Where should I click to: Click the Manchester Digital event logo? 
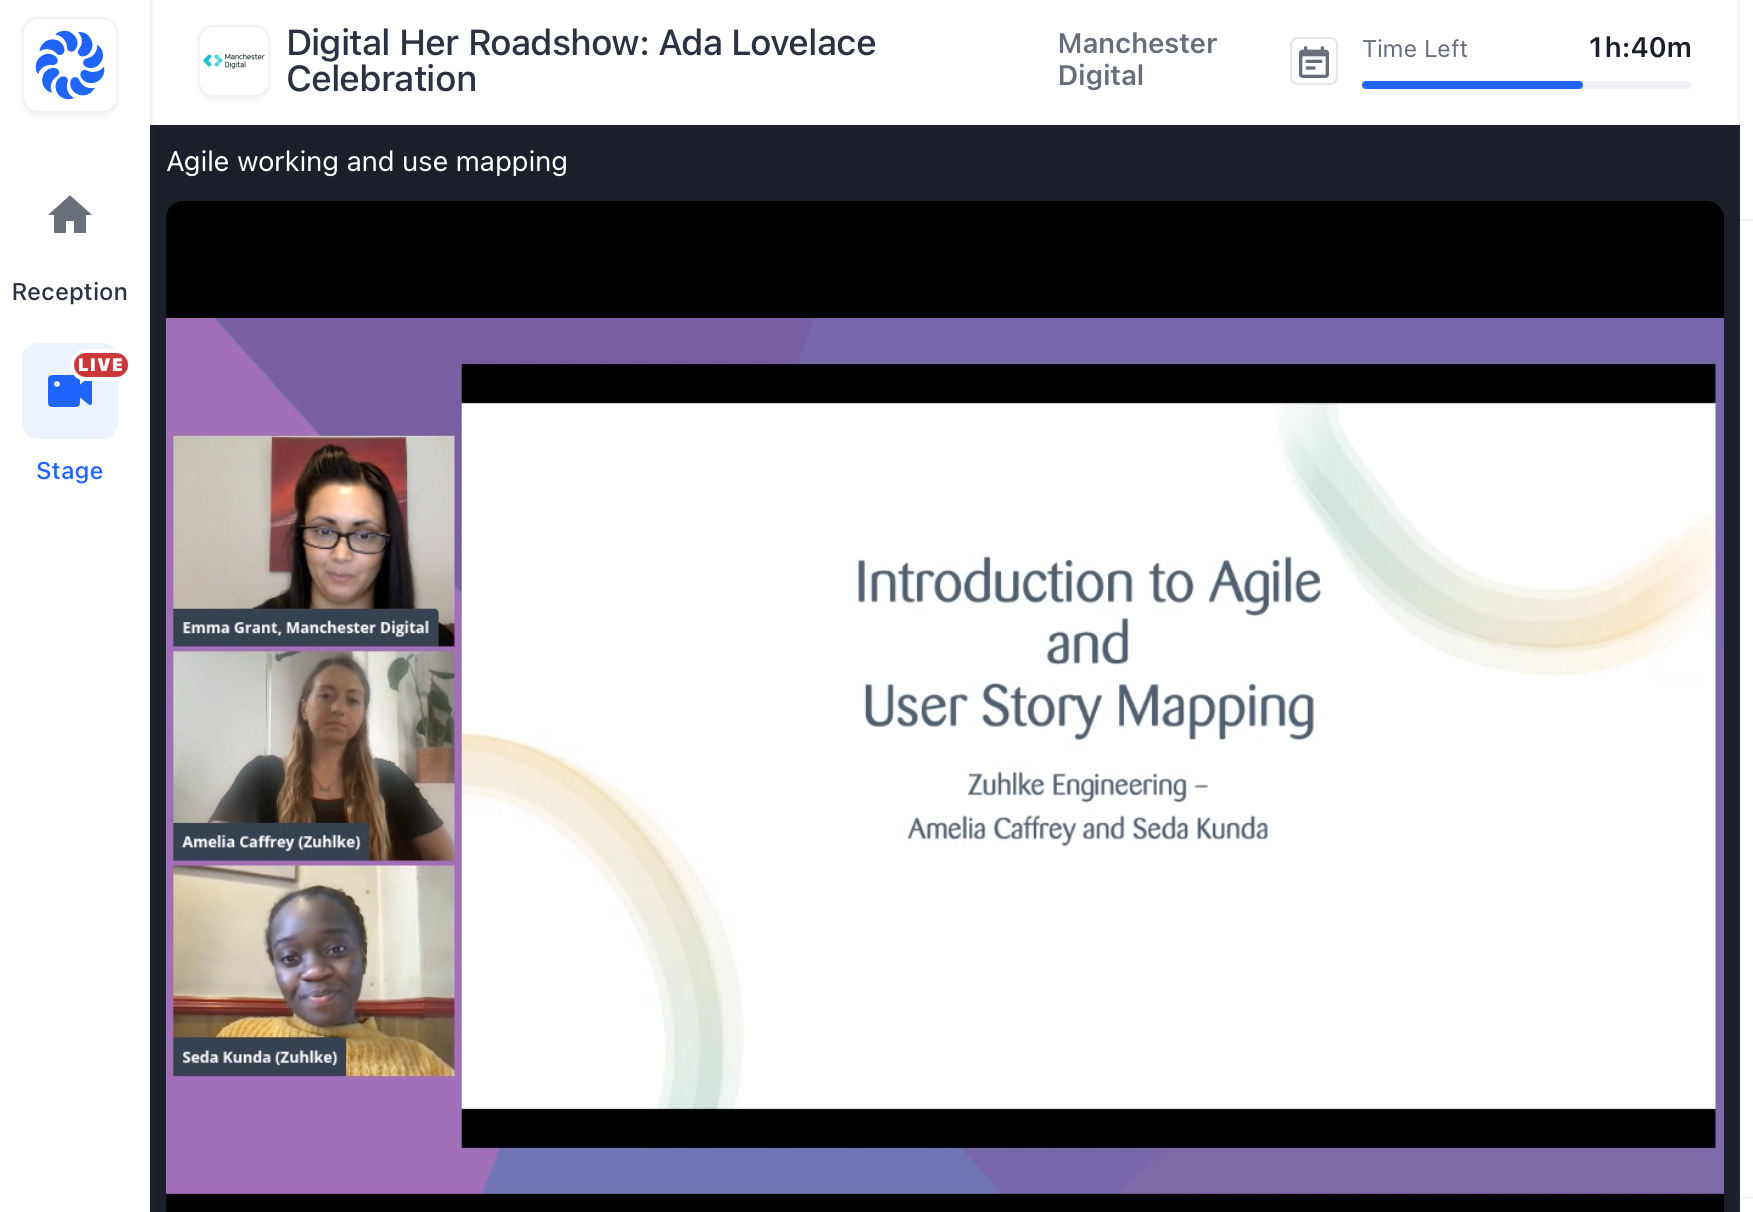pos(234,61)
